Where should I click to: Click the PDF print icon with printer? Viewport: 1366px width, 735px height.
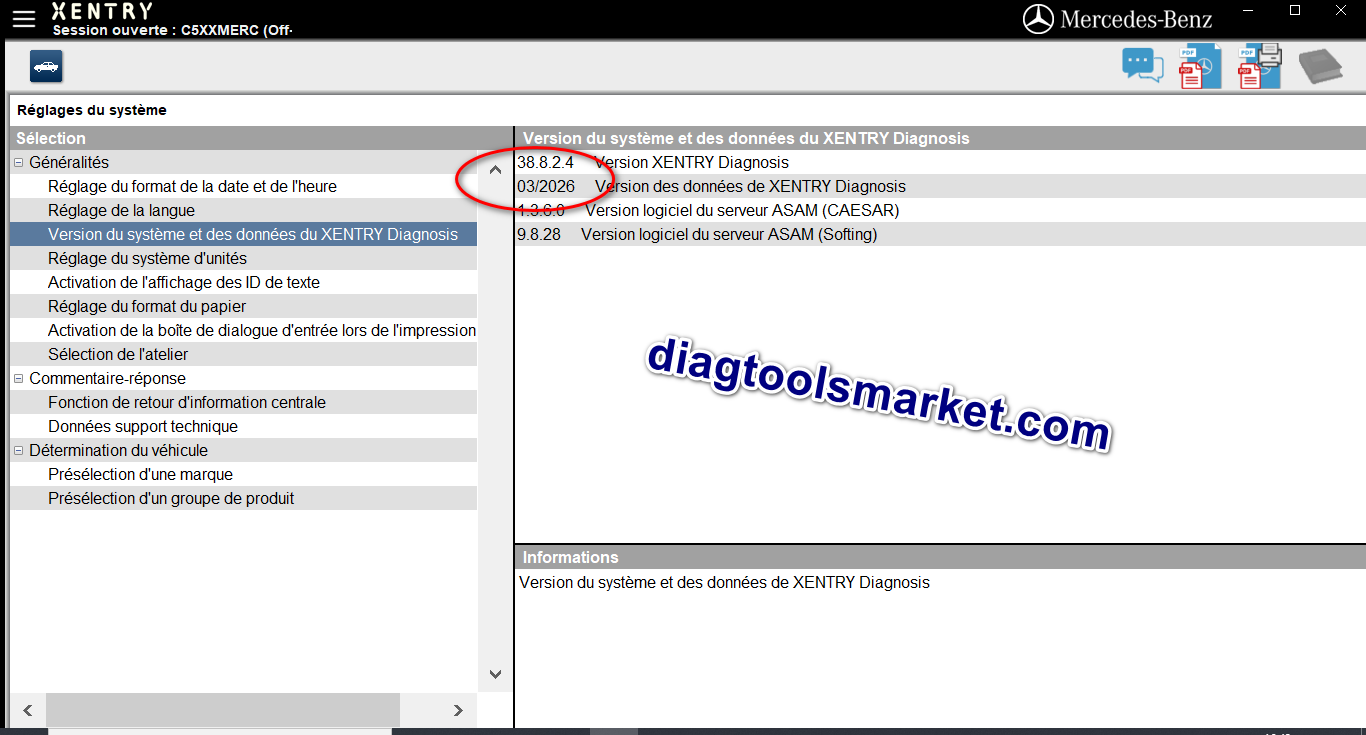click(x=1259, y=67)
